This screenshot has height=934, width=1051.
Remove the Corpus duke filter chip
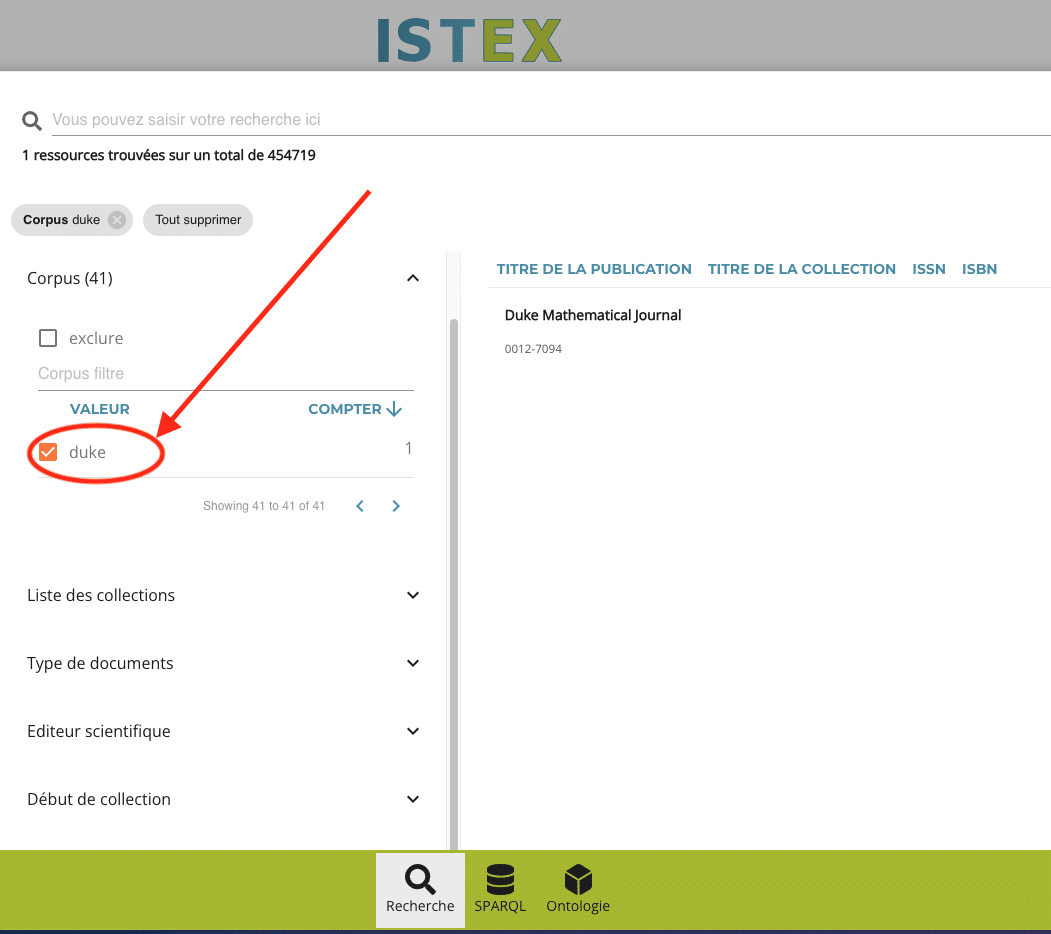coord(117,220)
